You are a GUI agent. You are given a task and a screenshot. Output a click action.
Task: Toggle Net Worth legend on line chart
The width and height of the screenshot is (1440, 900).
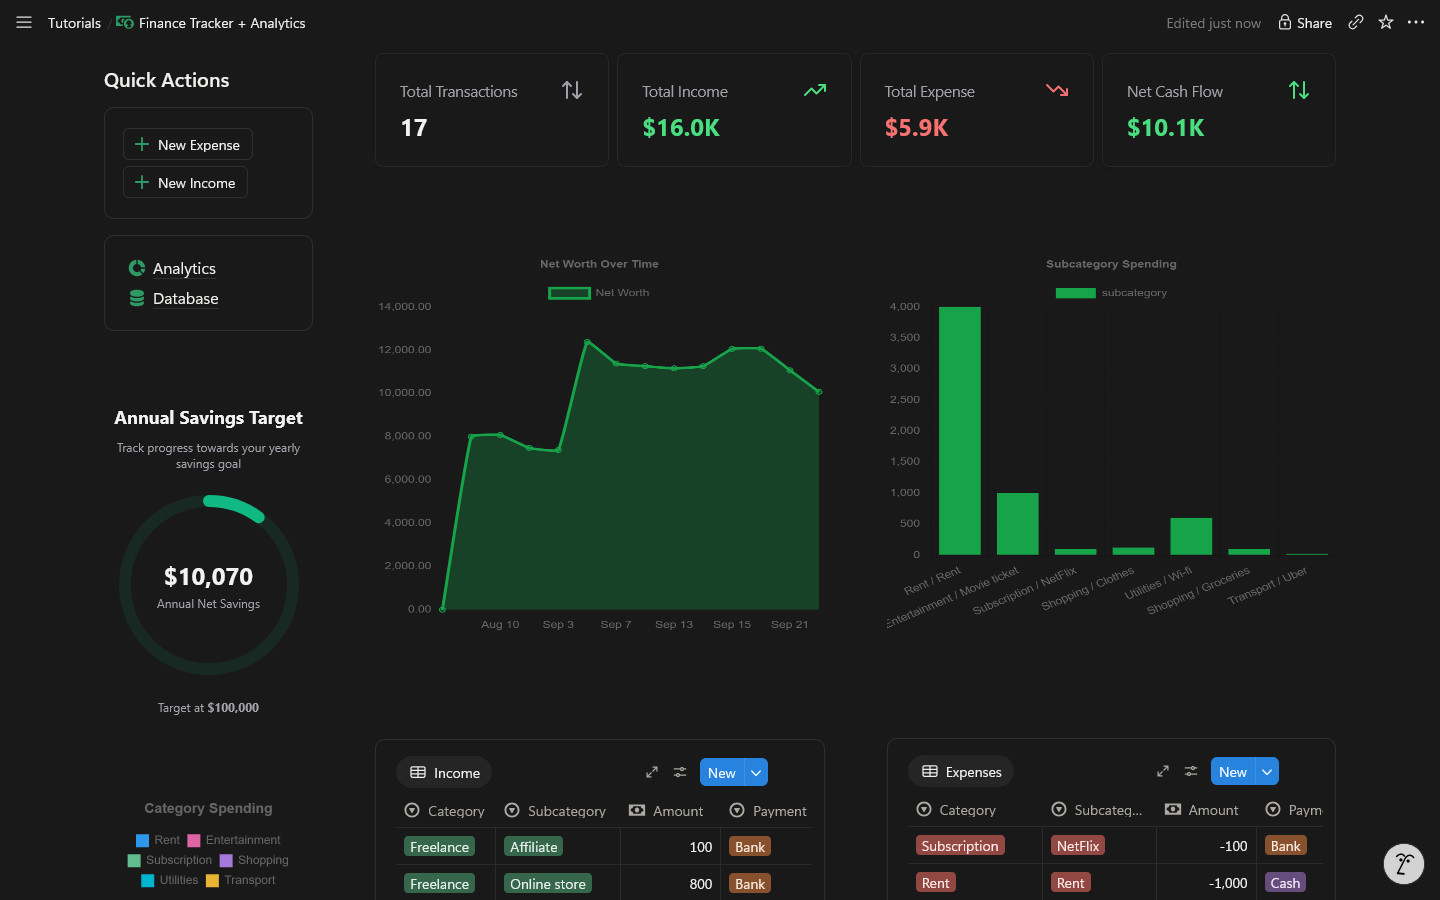598,293
